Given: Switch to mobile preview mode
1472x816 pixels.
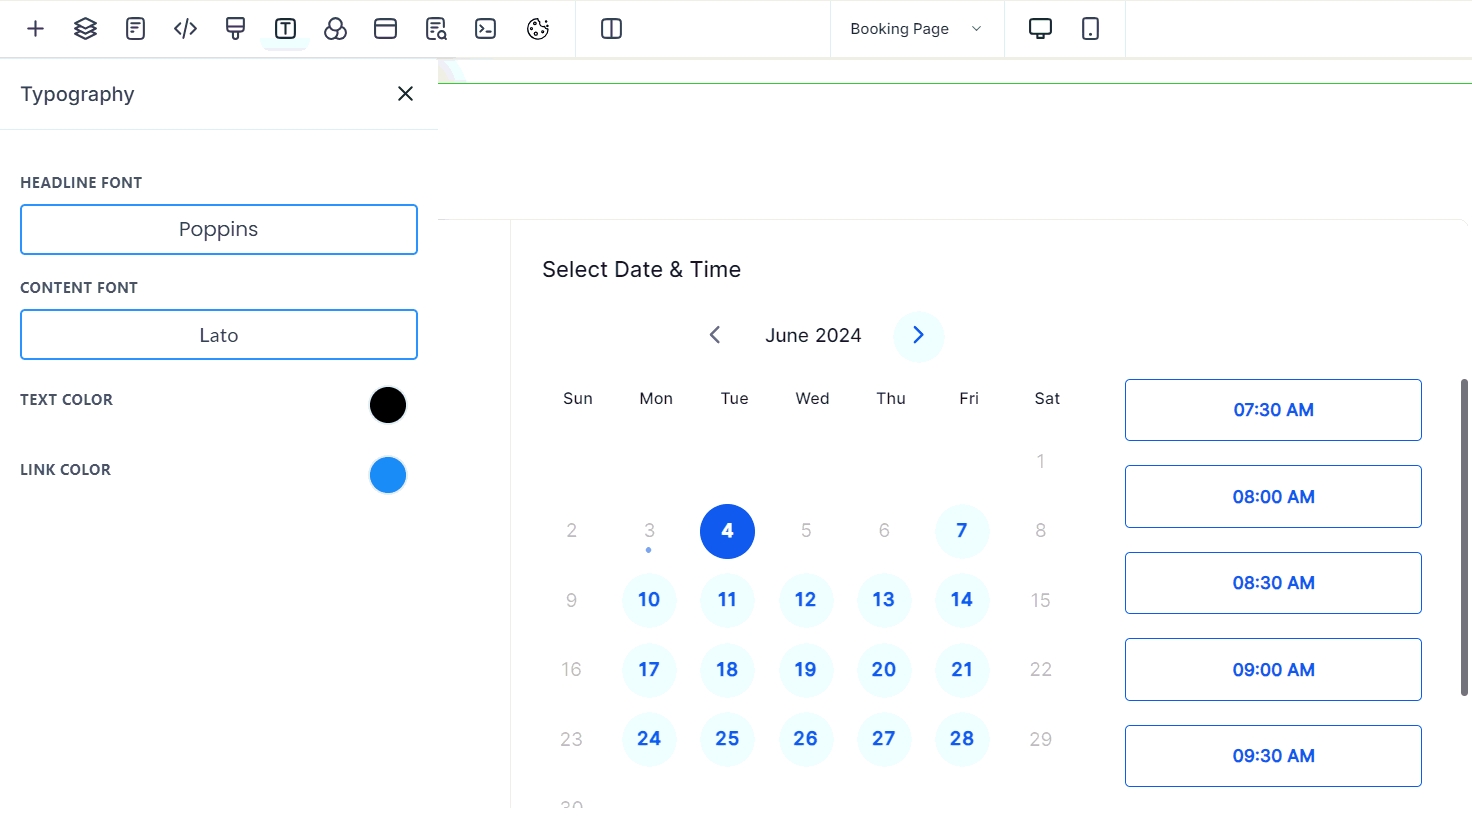Looking at the screenshot, I should coord(1090,29).
